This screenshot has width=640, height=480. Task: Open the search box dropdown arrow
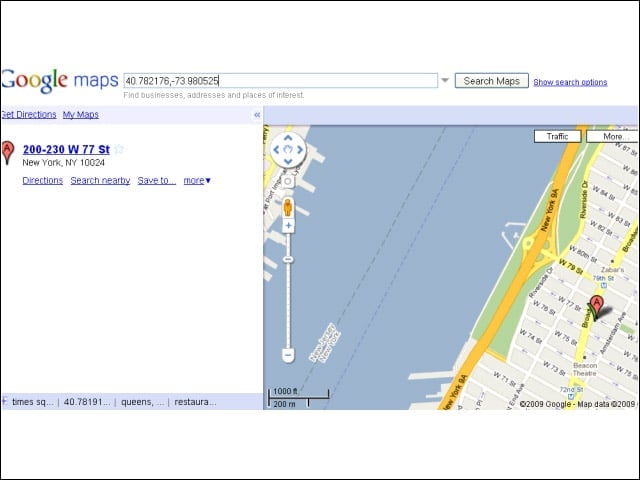(x=445, y=80)
